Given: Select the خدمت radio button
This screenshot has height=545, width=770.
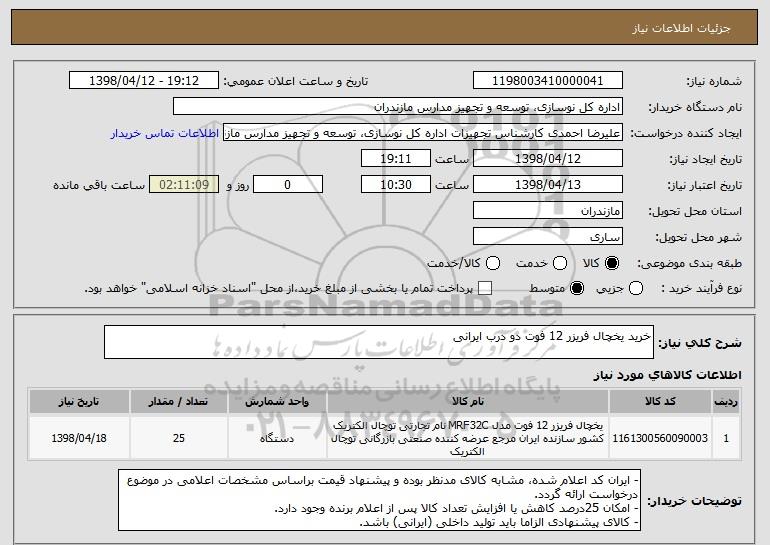Looking at the screenshot, I should [560, 263].
